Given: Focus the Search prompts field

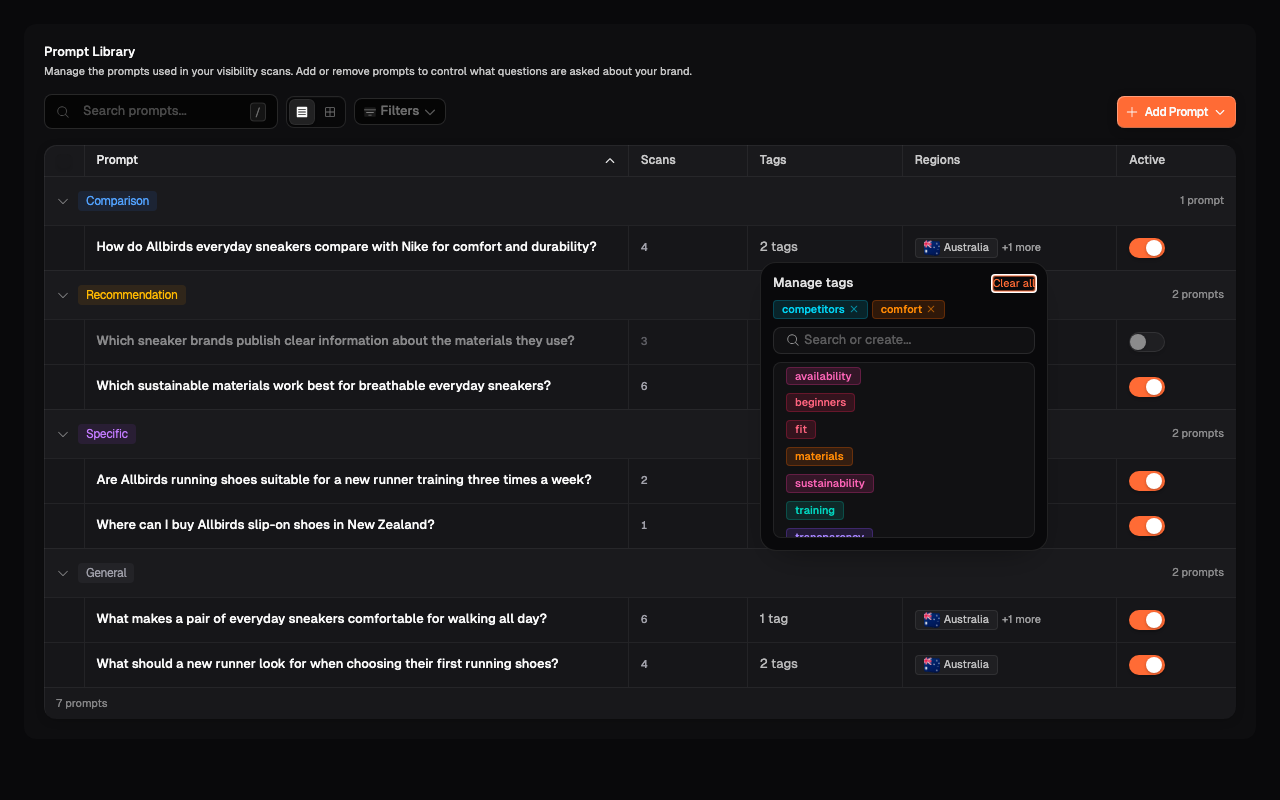Looking at the screenshot, I should tap(161, 112).
